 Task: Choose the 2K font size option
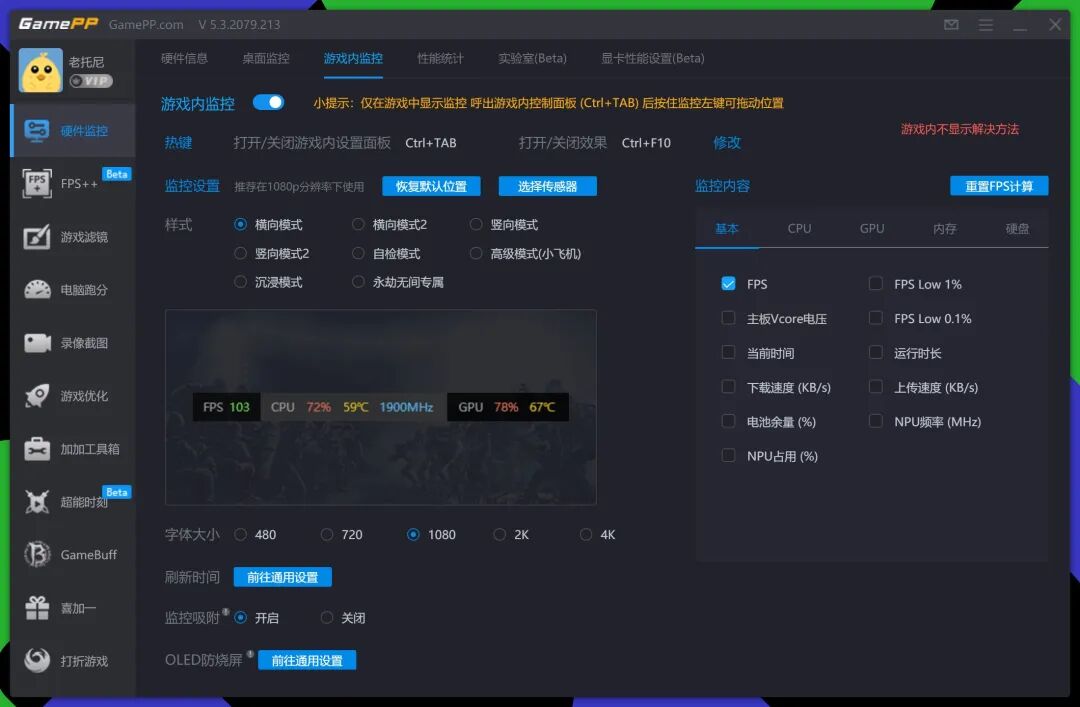click(x=499, y=535)
